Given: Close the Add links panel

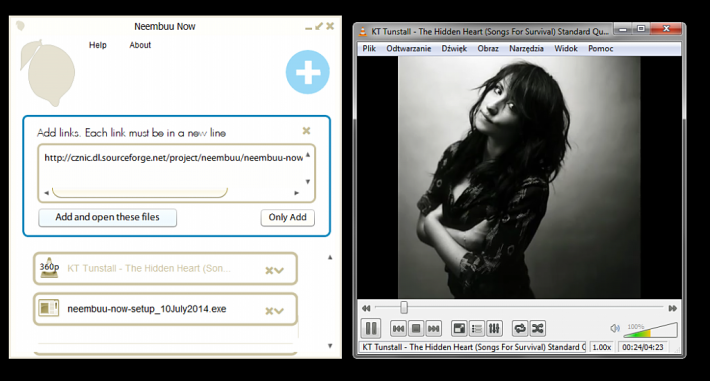Looking at the screenshot, I should (307, 130).
